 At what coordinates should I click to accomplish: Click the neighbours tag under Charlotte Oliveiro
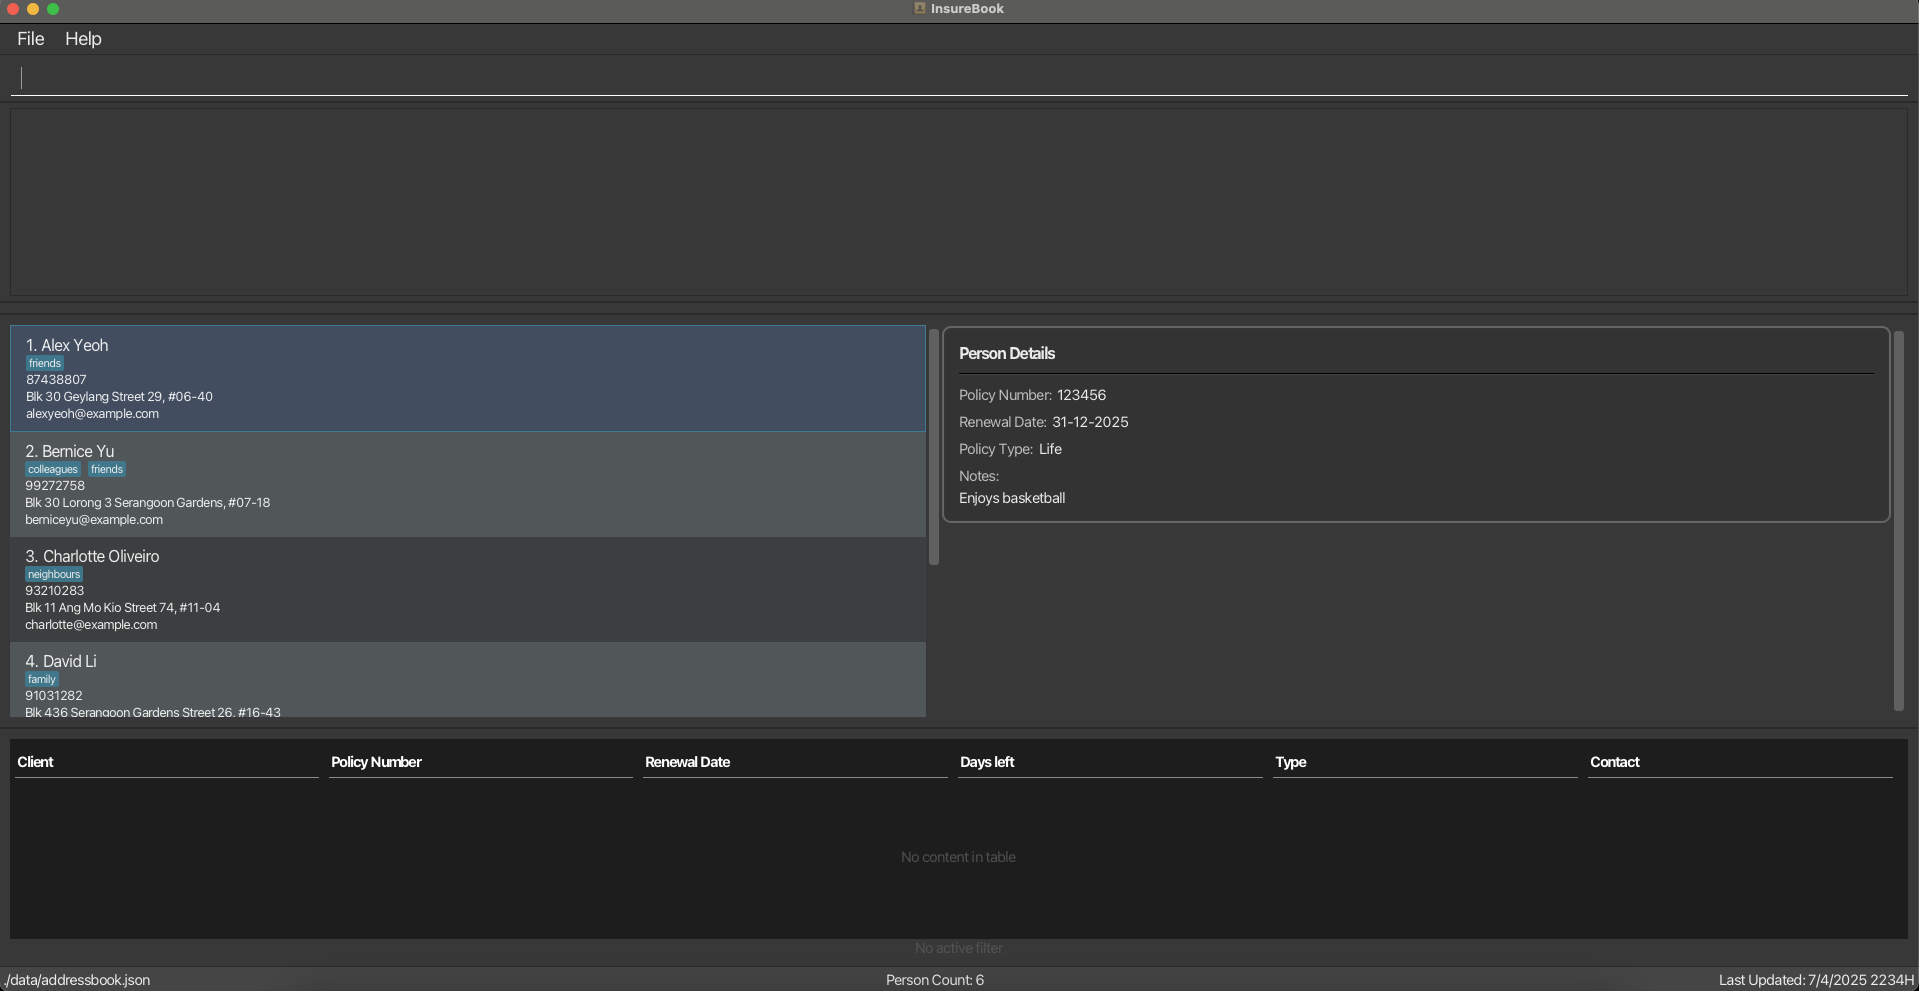coord(54,575)
